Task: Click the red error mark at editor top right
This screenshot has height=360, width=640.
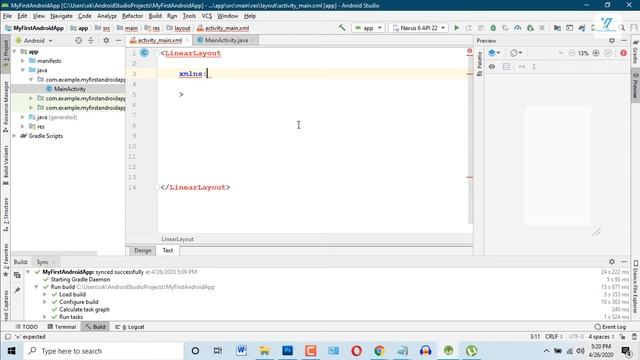Action: click(x=470, y=51)
